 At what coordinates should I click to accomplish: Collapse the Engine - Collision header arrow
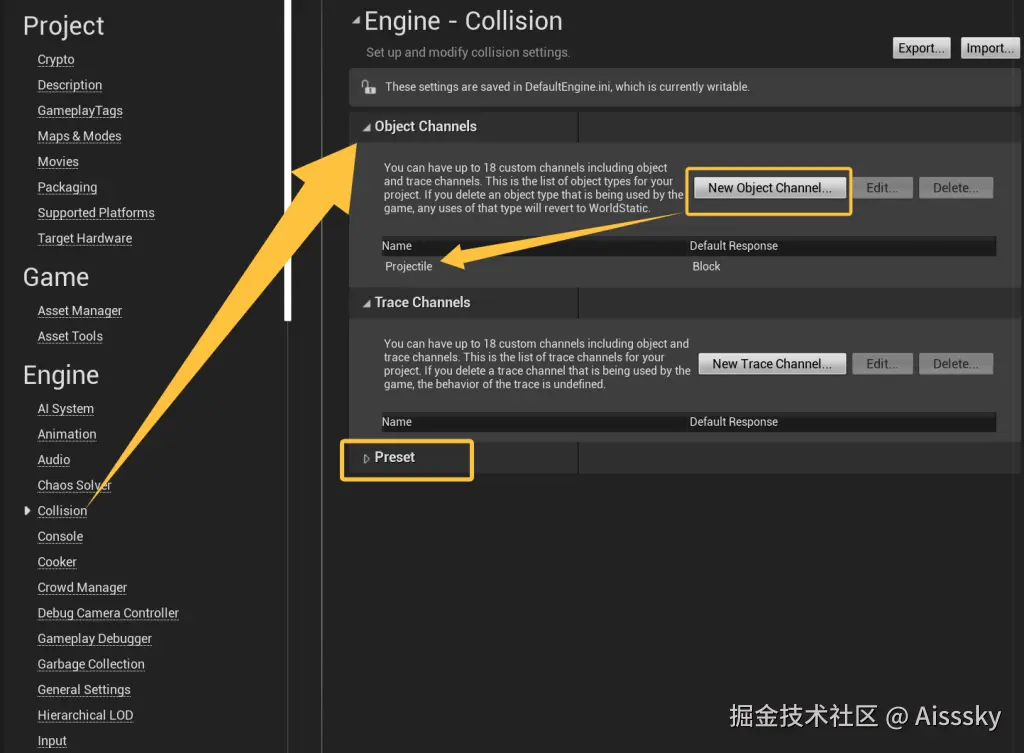pos(356,21)
